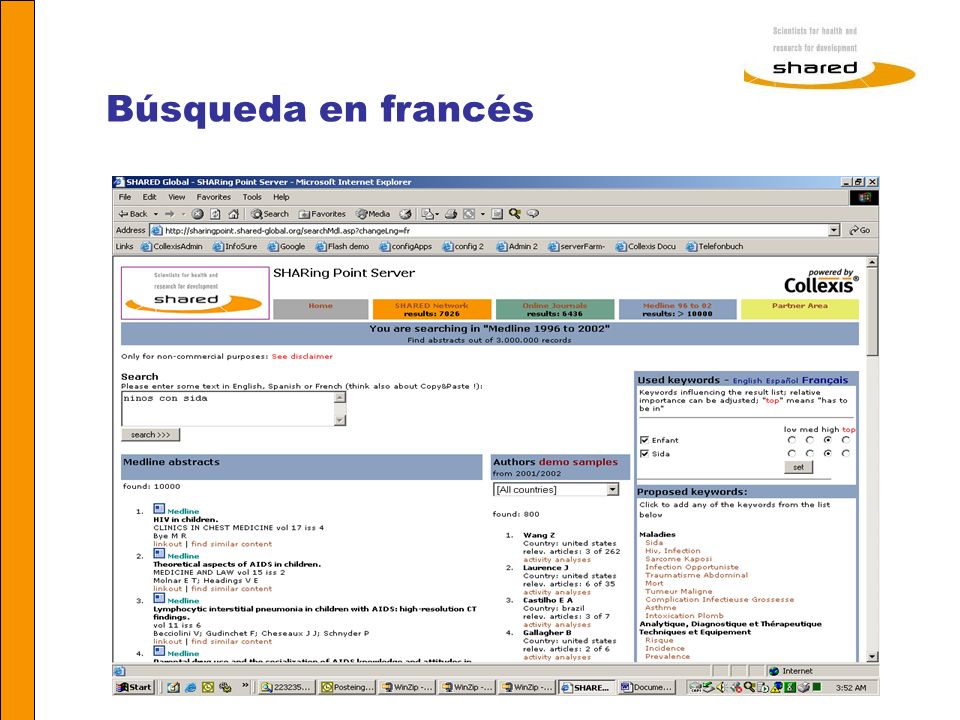Select top importance for Enfant
960x720 pixels.
(846, 440)
